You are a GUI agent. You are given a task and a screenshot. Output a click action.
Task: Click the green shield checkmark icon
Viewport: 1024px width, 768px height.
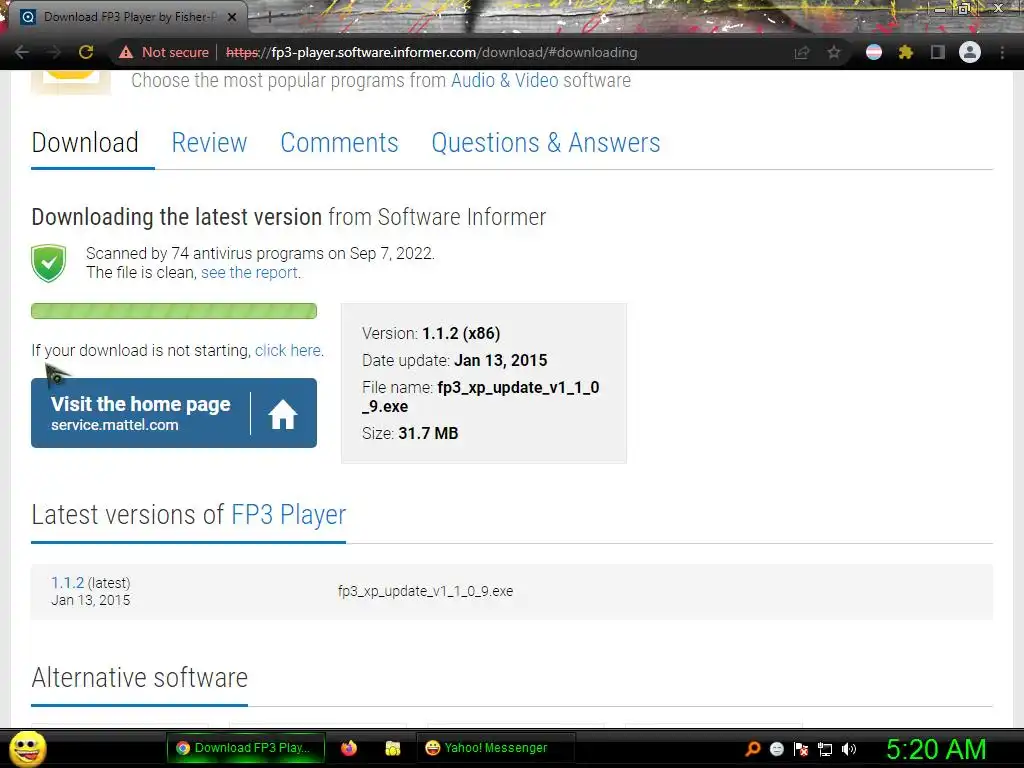point(49,263)
